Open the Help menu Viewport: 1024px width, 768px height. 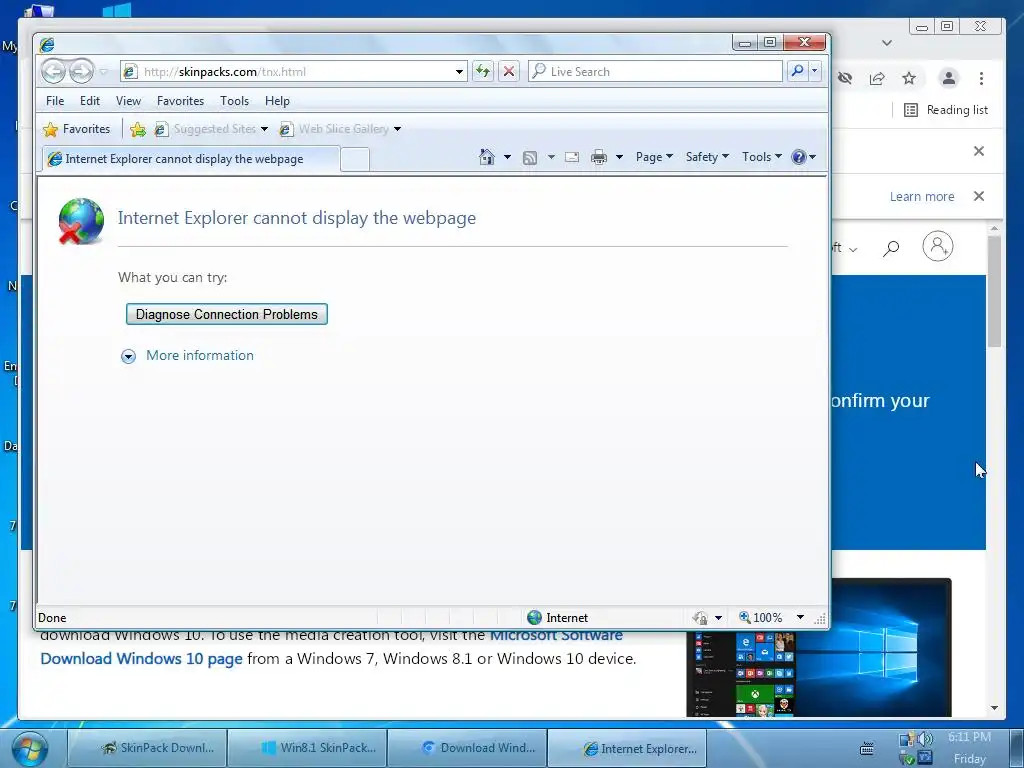tap(277, 101)
